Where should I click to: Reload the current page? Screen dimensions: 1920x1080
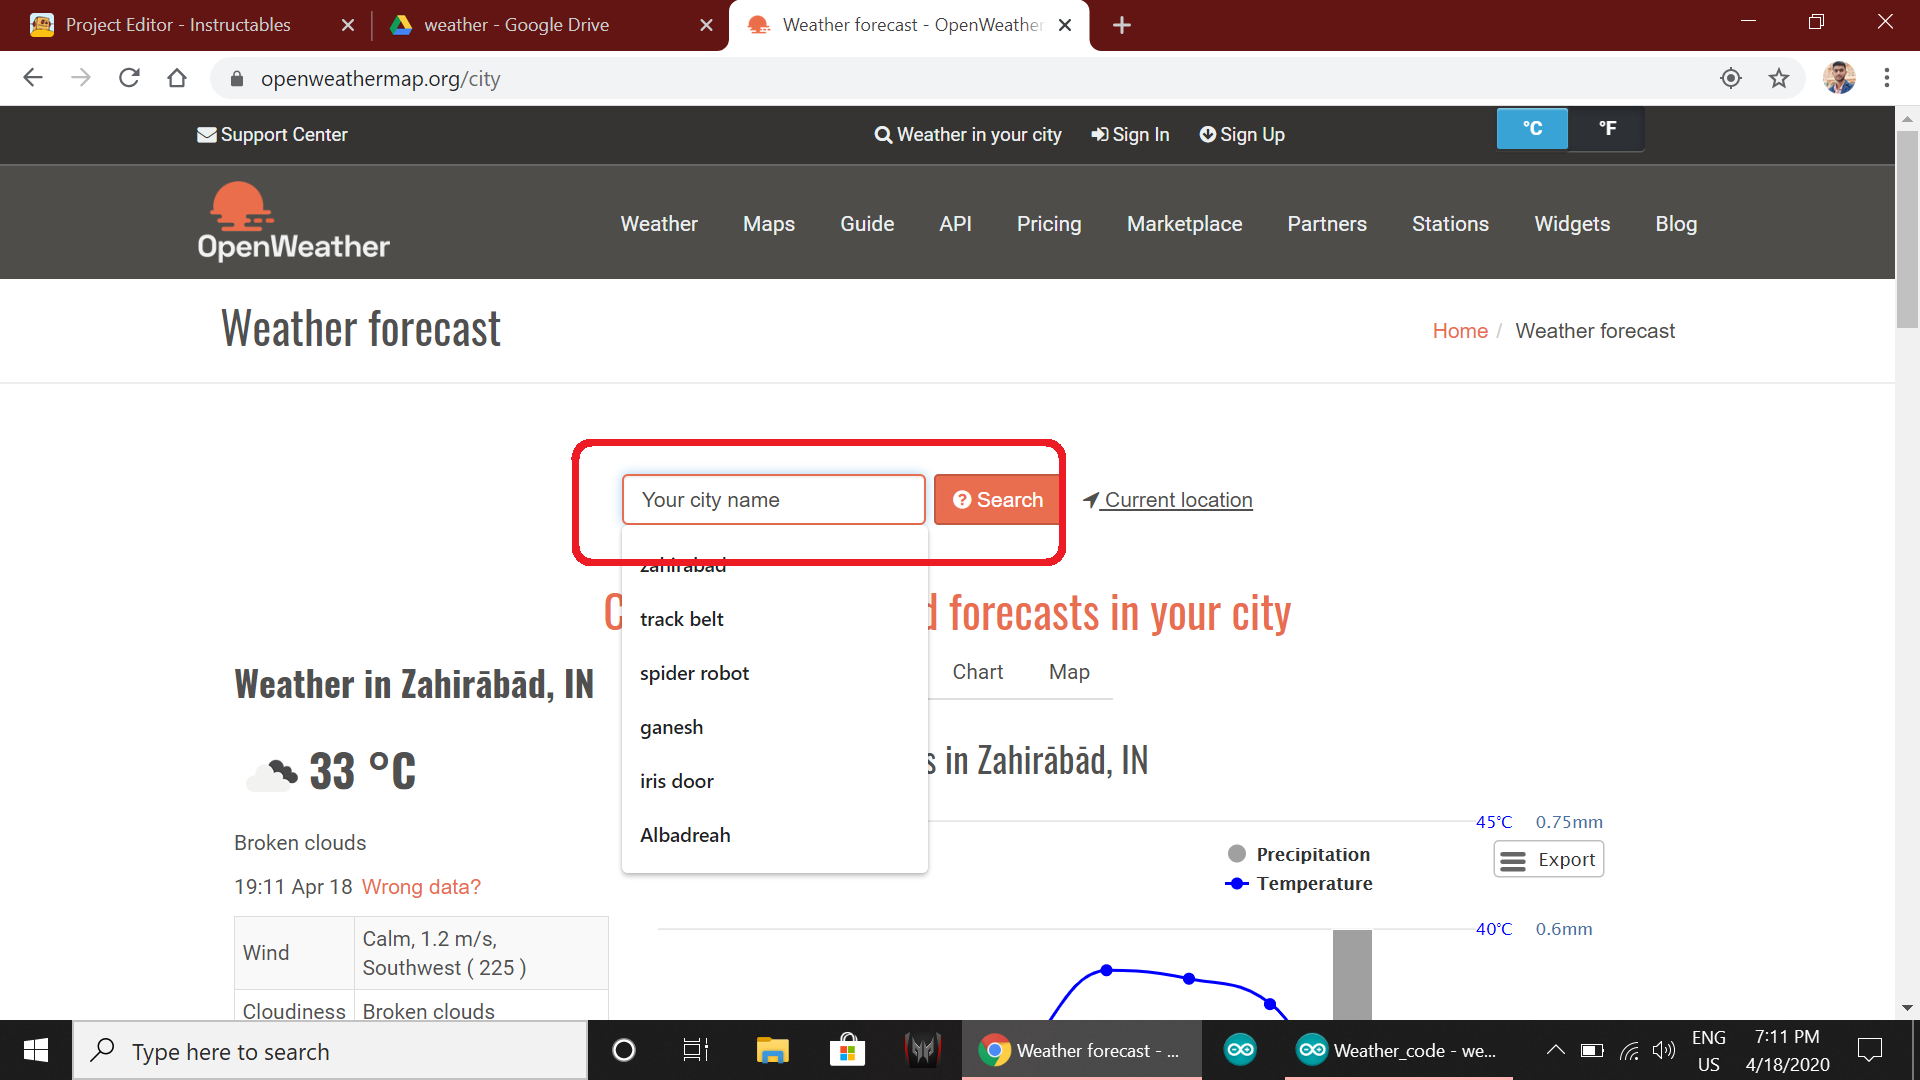pyautogui.click(x=129, y=78)
